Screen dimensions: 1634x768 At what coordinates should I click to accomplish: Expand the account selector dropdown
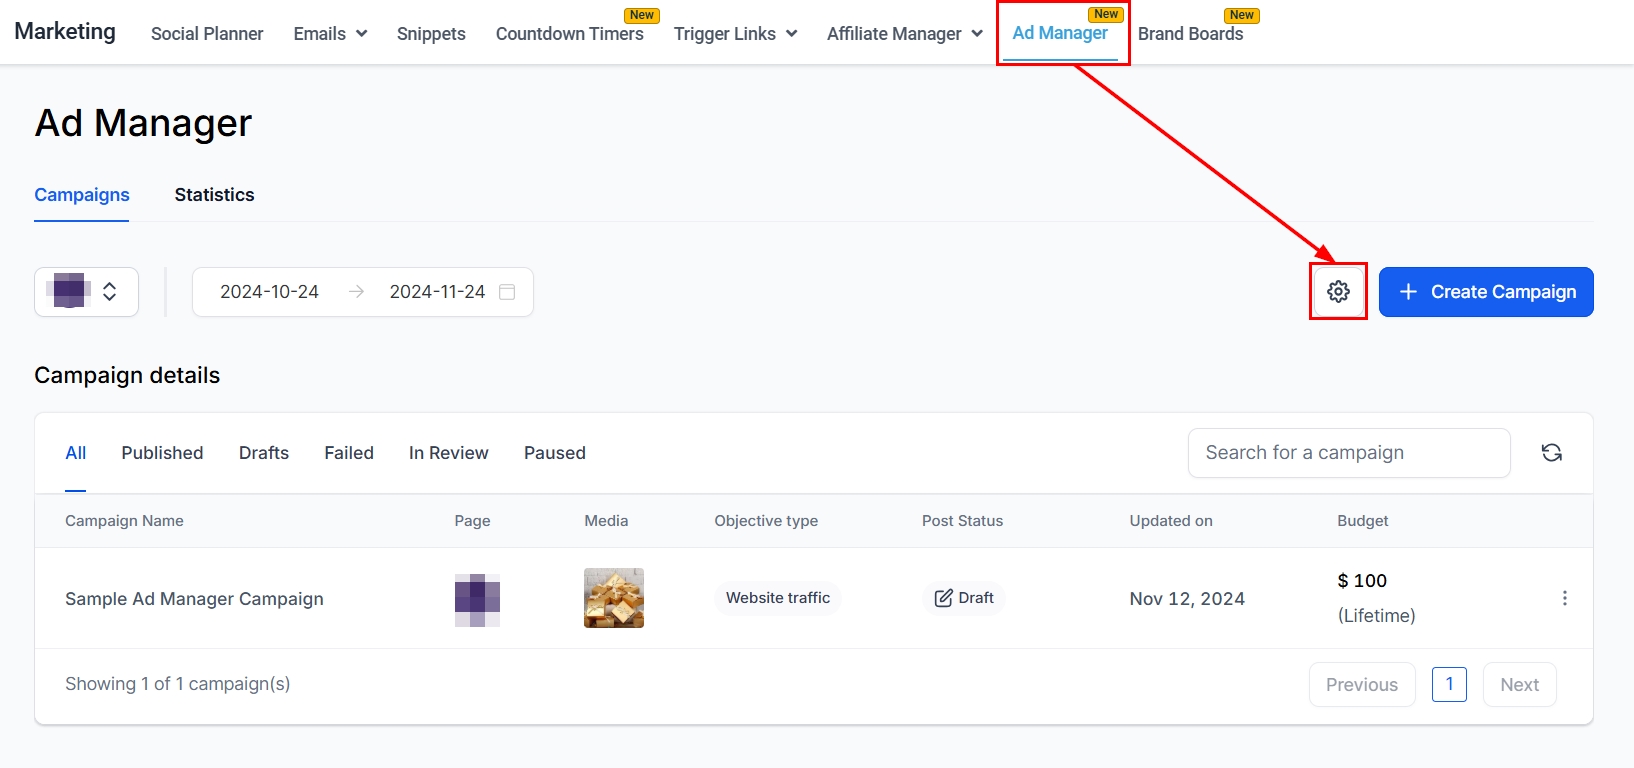86,292
